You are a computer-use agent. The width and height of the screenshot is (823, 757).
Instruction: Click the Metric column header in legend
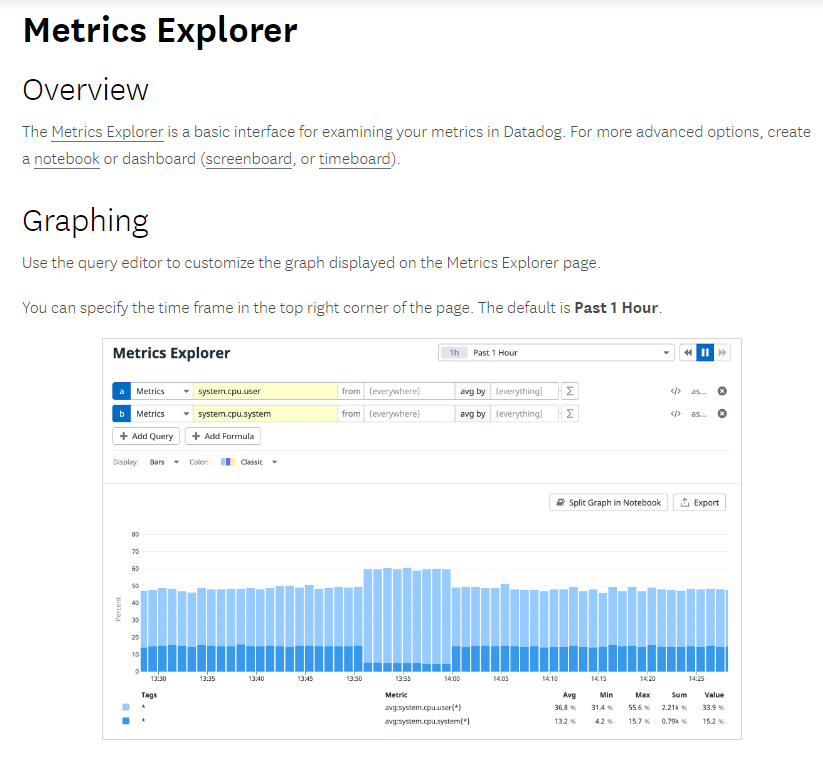click(396, 695)
